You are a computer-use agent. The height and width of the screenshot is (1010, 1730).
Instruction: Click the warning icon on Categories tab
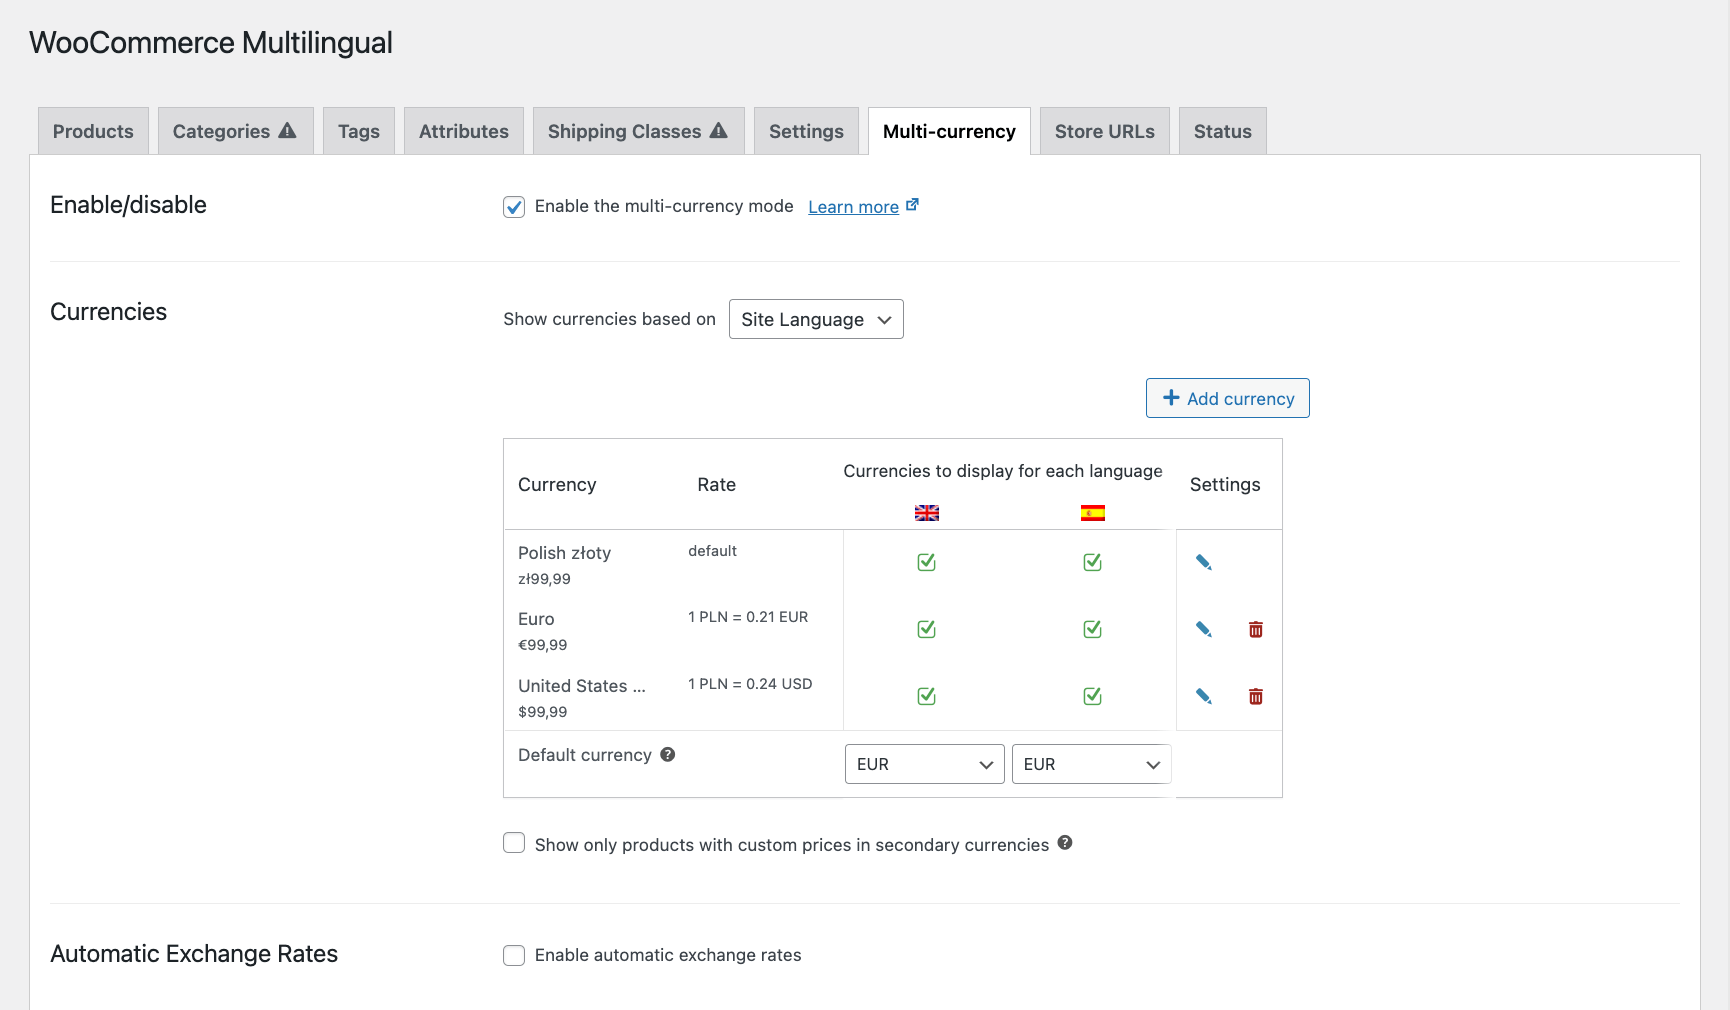[287, 131]
